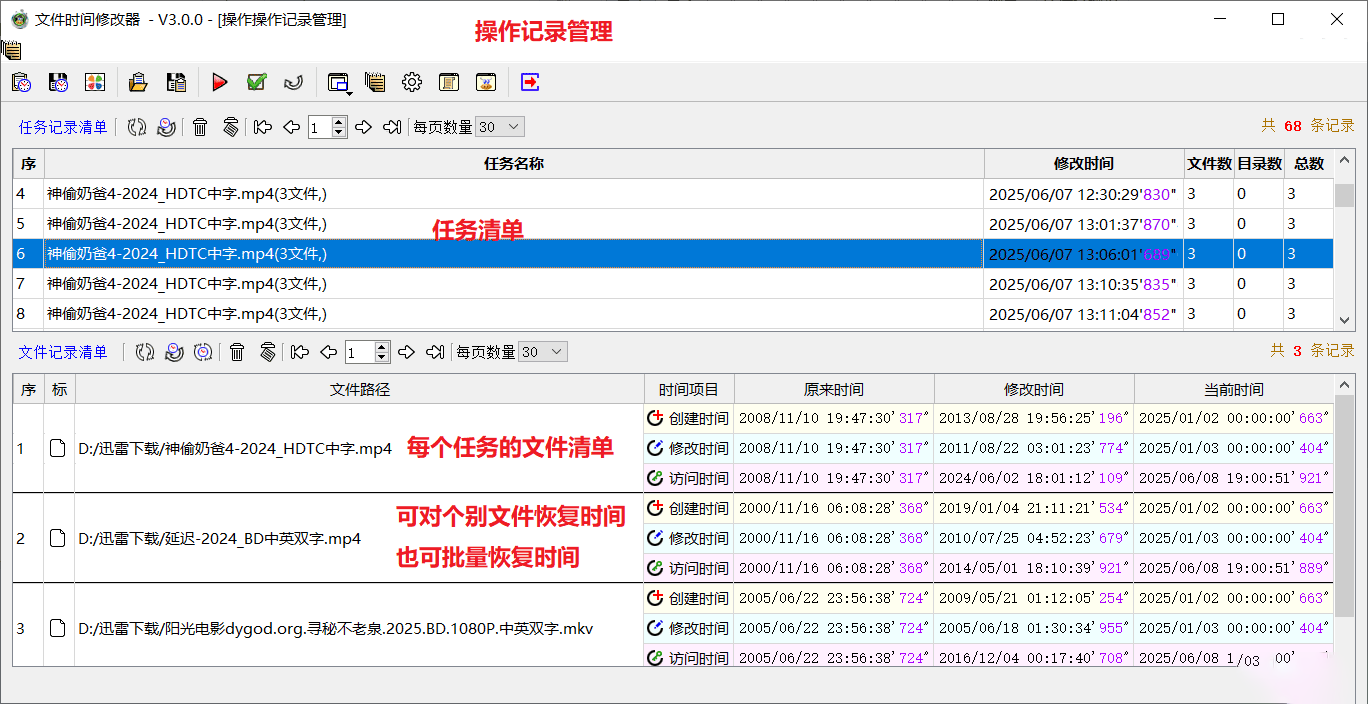Click original time 2005/06/22 23:56:38 in 修改时间 row
Viewport: 1368px width, 704px height.
pyautogui.click(x=832, y=629)
